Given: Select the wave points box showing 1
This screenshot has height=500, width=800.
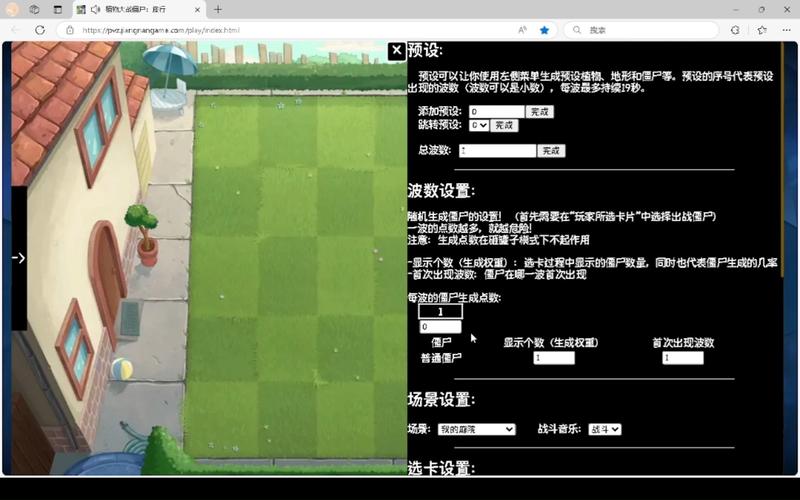Looking at the screenshot, I should point(440,311).
